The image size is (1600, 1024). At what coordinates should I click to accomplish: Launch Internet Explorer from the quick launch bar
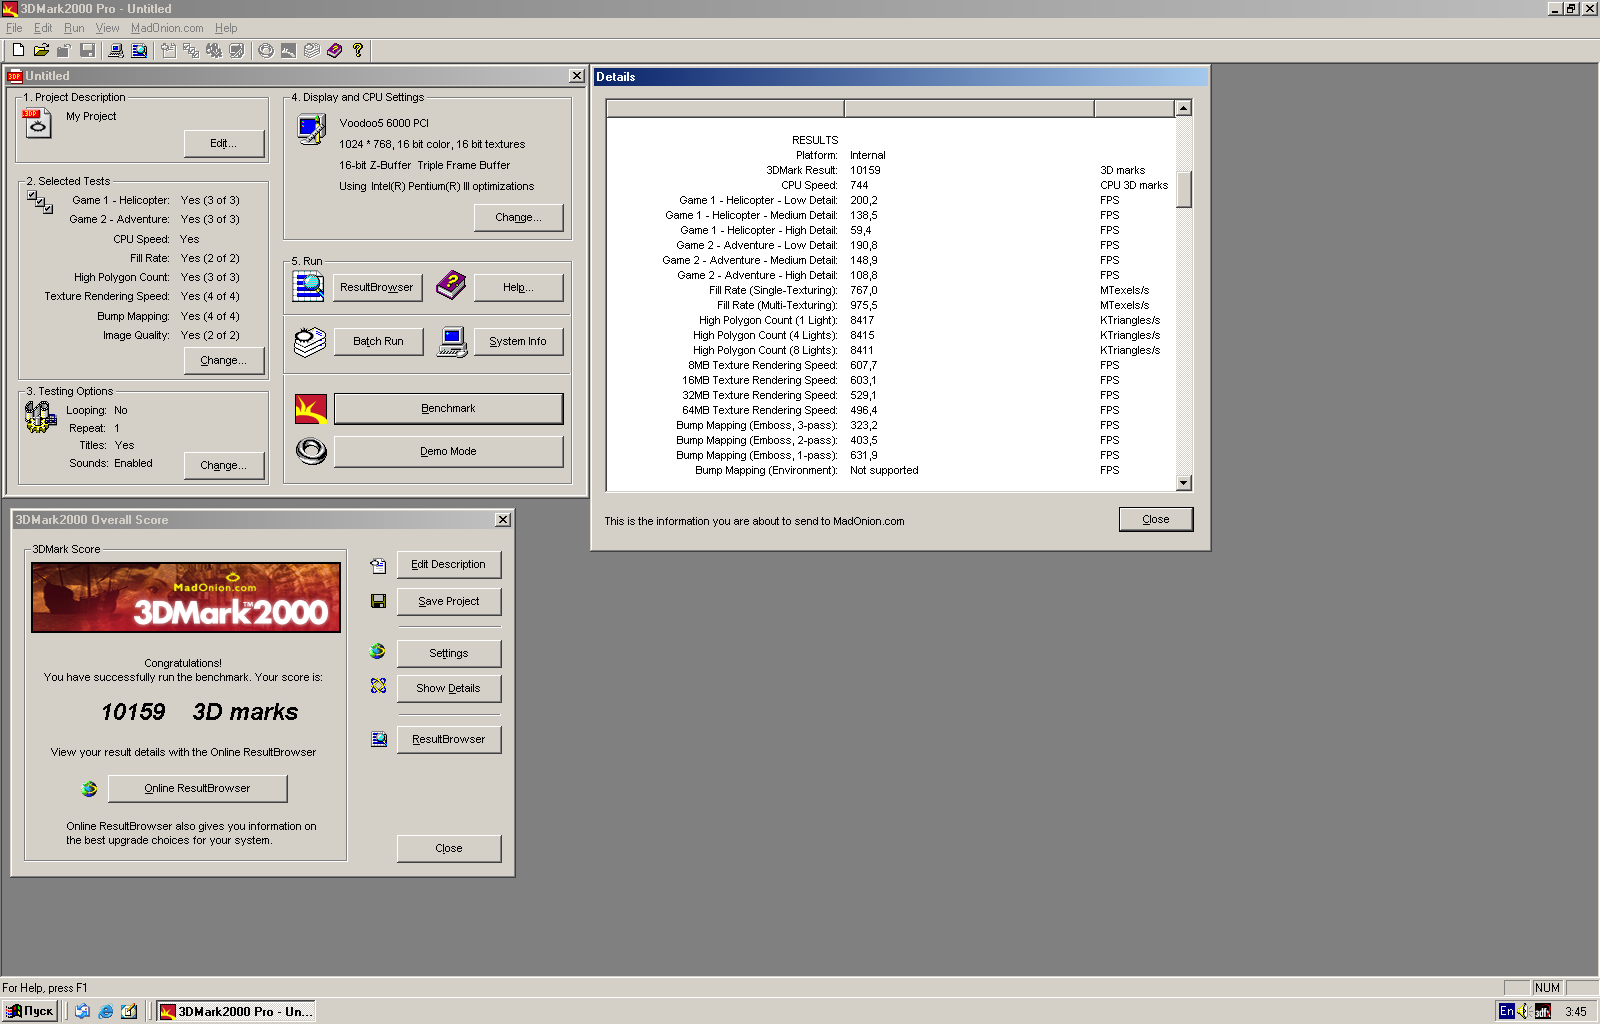tap(106, 1011)
